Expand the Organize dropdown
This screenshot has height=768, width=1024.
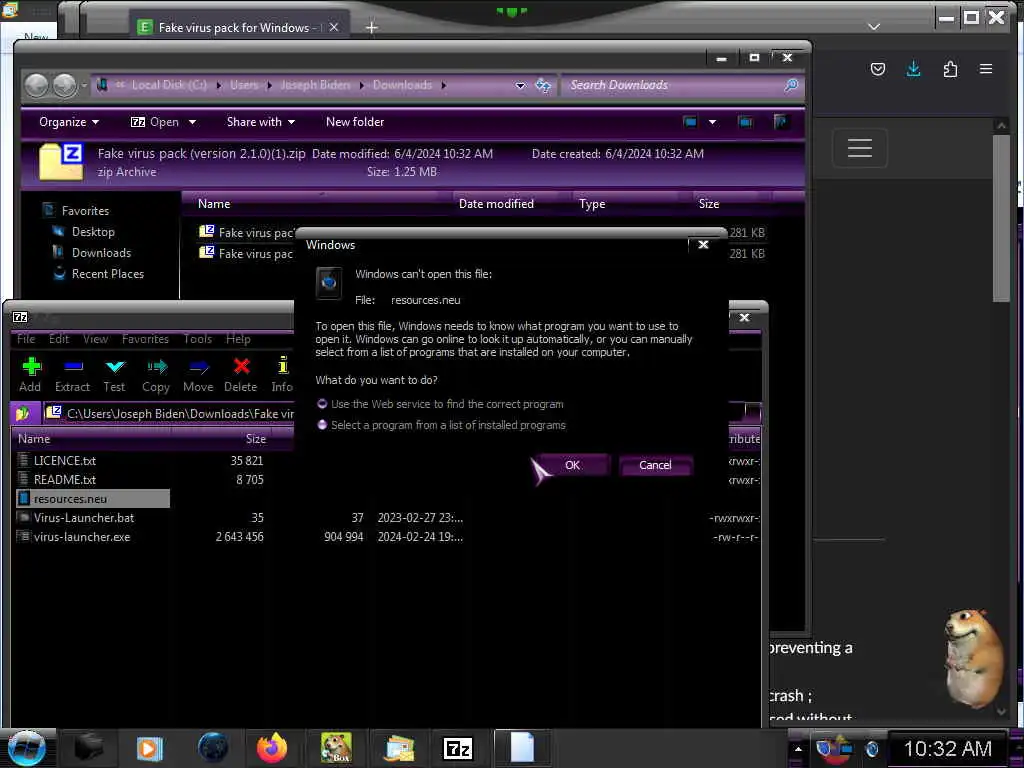point(69,122)
